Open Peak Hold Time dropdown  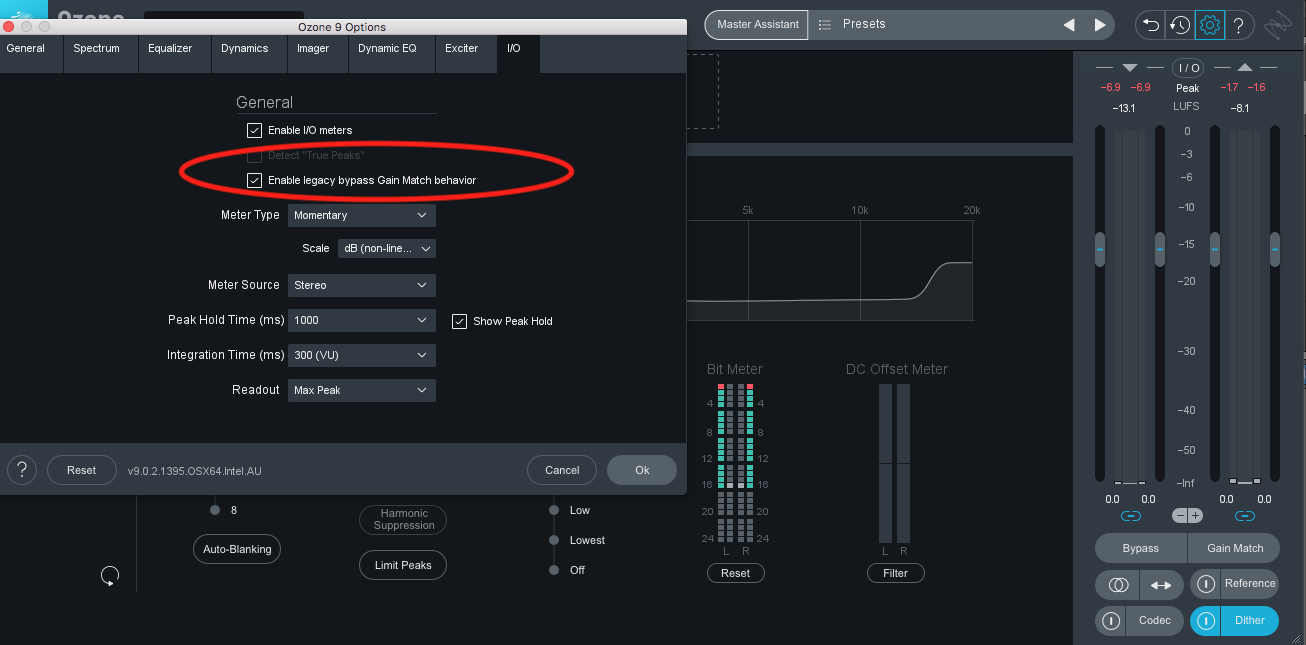point(362,320)
